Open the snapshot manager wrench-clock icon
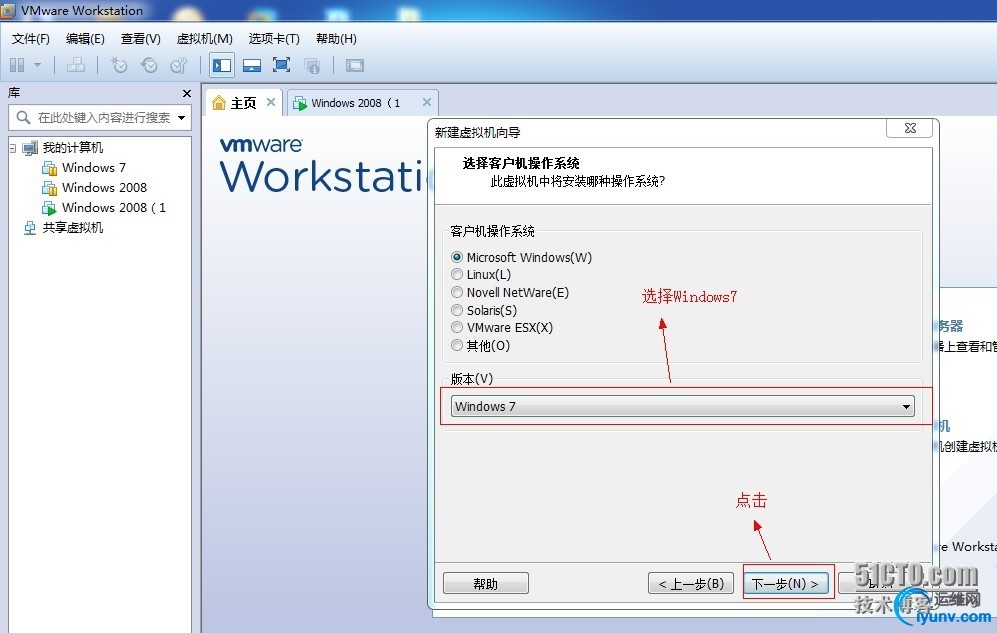 tap(179, 65)
